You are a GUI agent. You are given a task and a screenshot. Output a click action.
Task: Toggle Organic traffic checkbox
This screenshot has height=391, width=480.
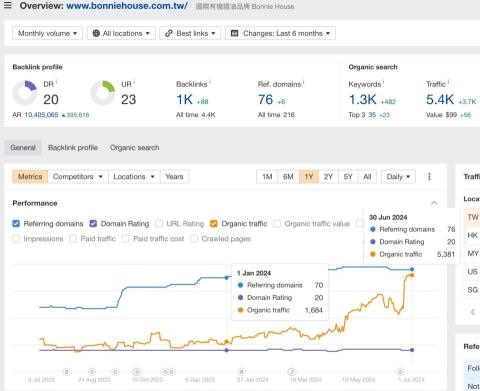point(214,224)
